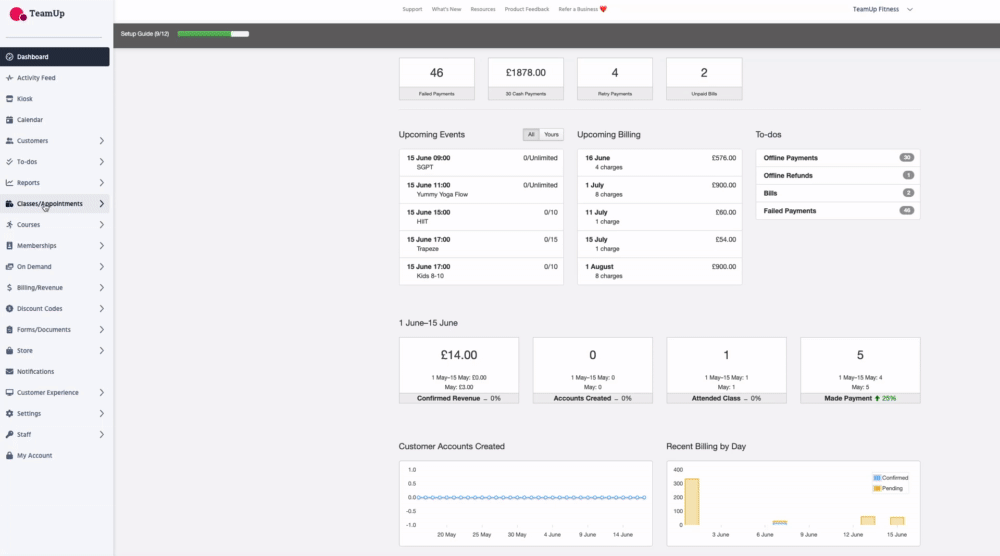Open the TeamUp Fitness account dropdown
This screenshot has width=1000, height=556.
882,9
